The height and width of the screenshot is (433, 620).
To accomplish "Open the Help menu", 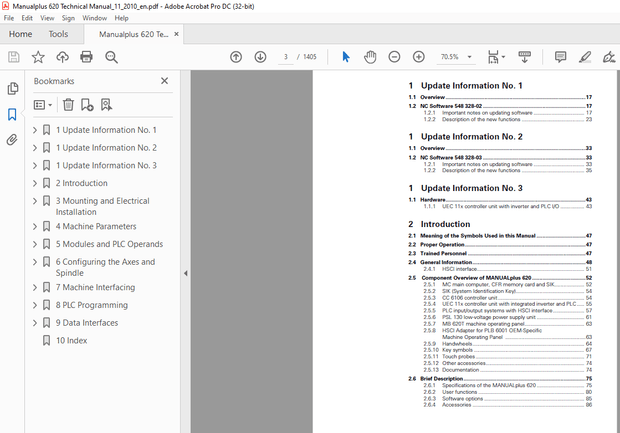I will point(121,18).
